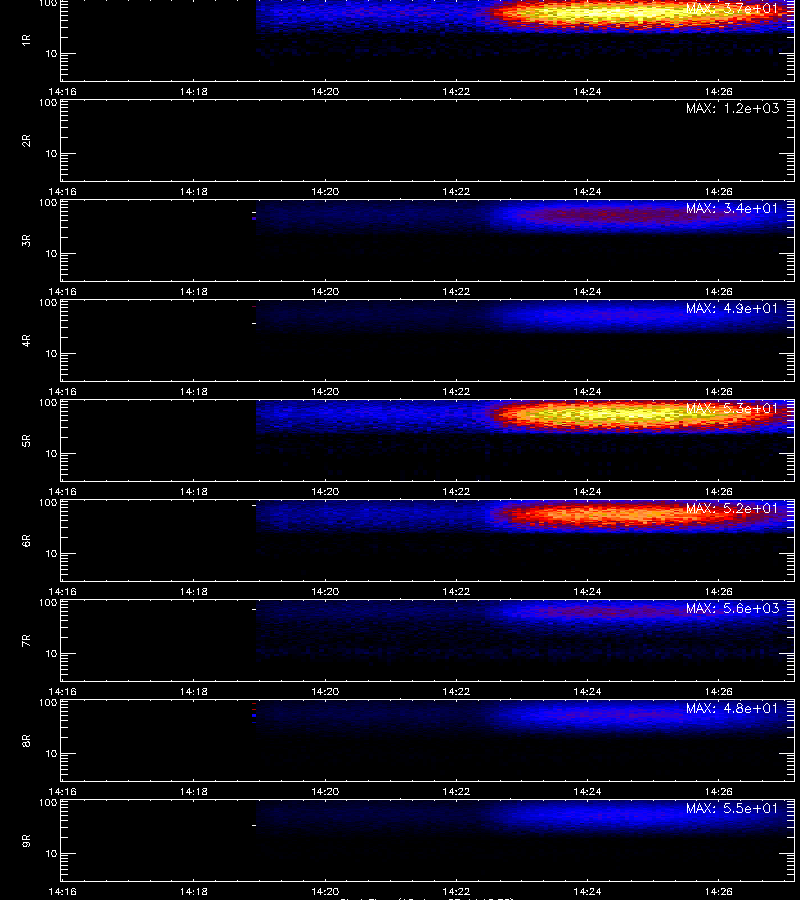Click the 4R panel axis label
The height and width of the screenshot is (900, 800).
point(26,340)
